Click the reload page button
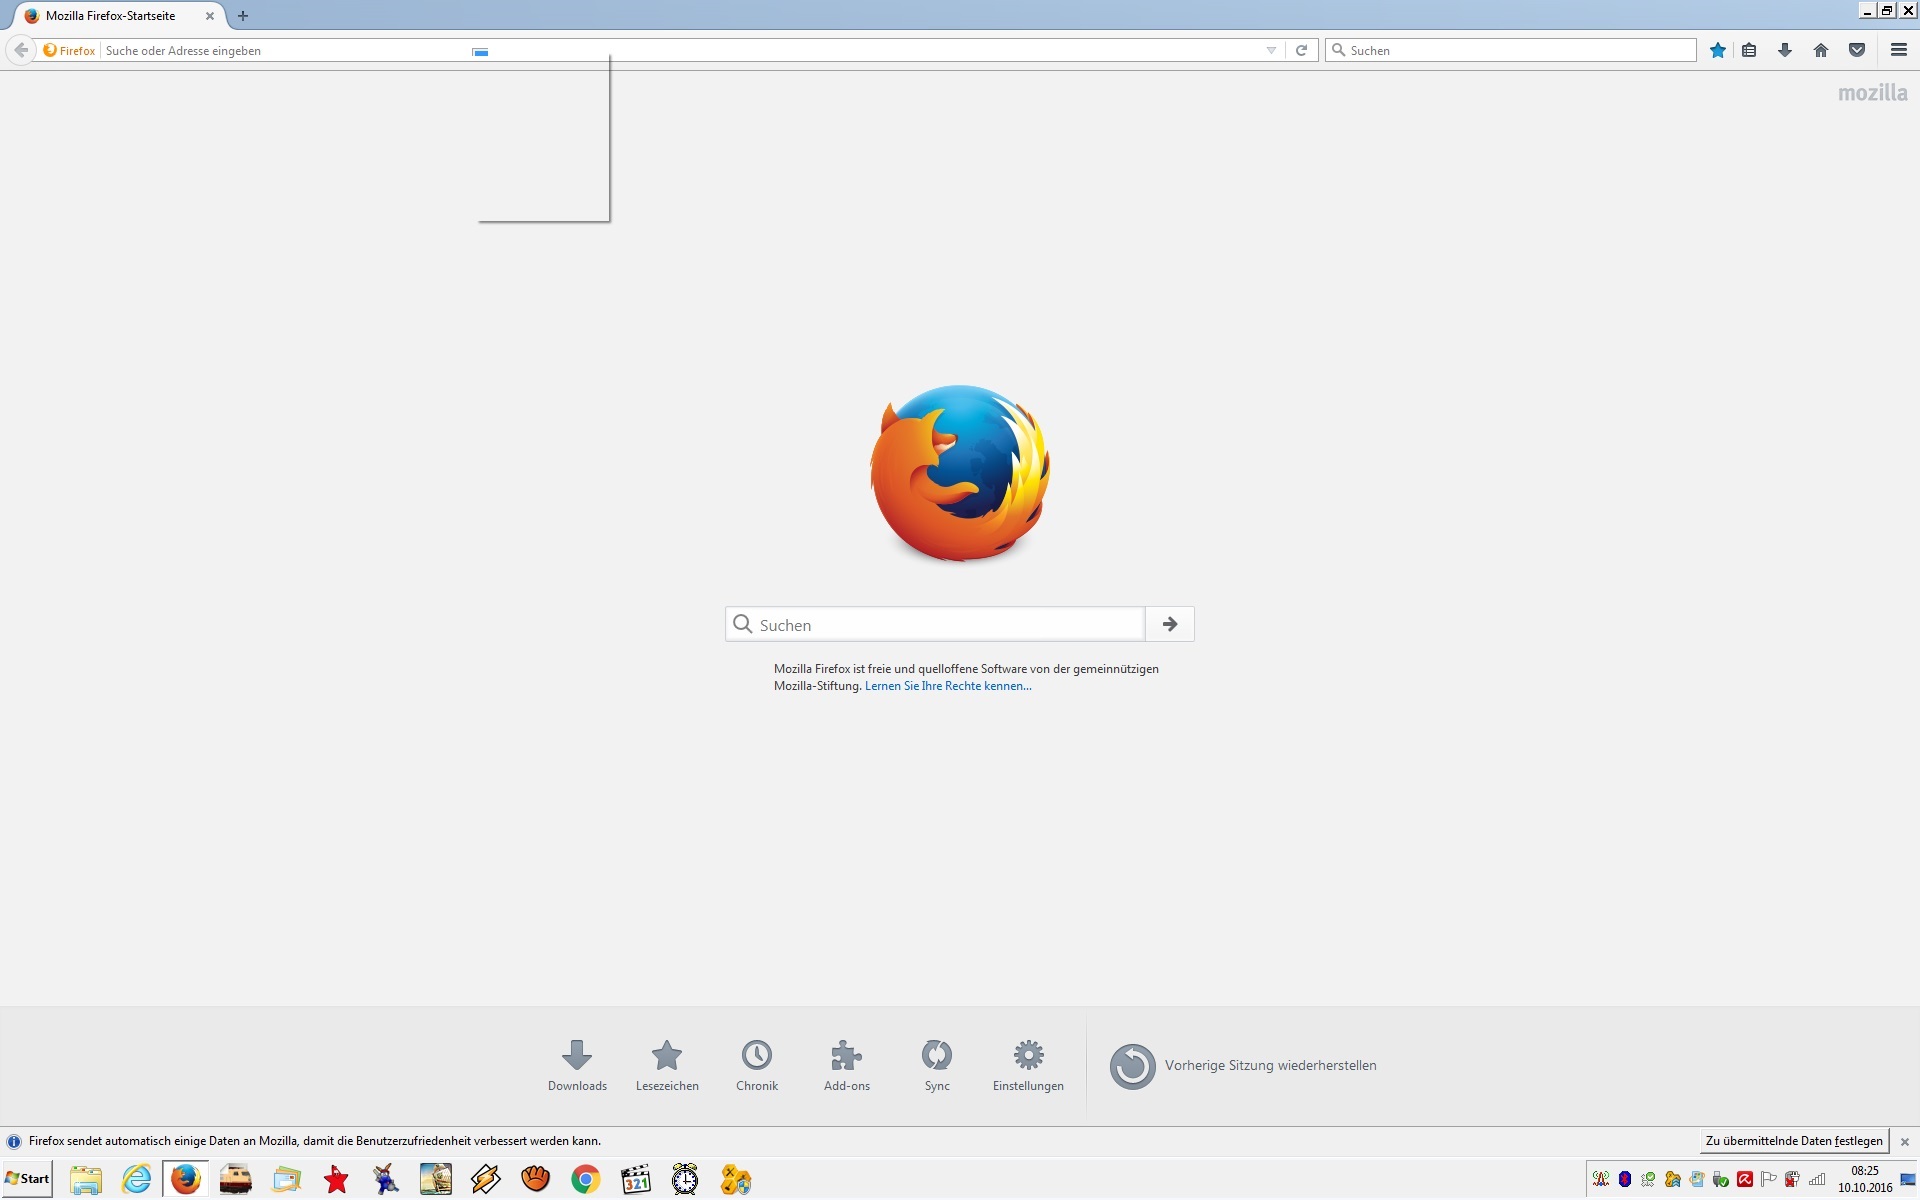This screenshot has width=1920, height=1200. (1301, 50)
